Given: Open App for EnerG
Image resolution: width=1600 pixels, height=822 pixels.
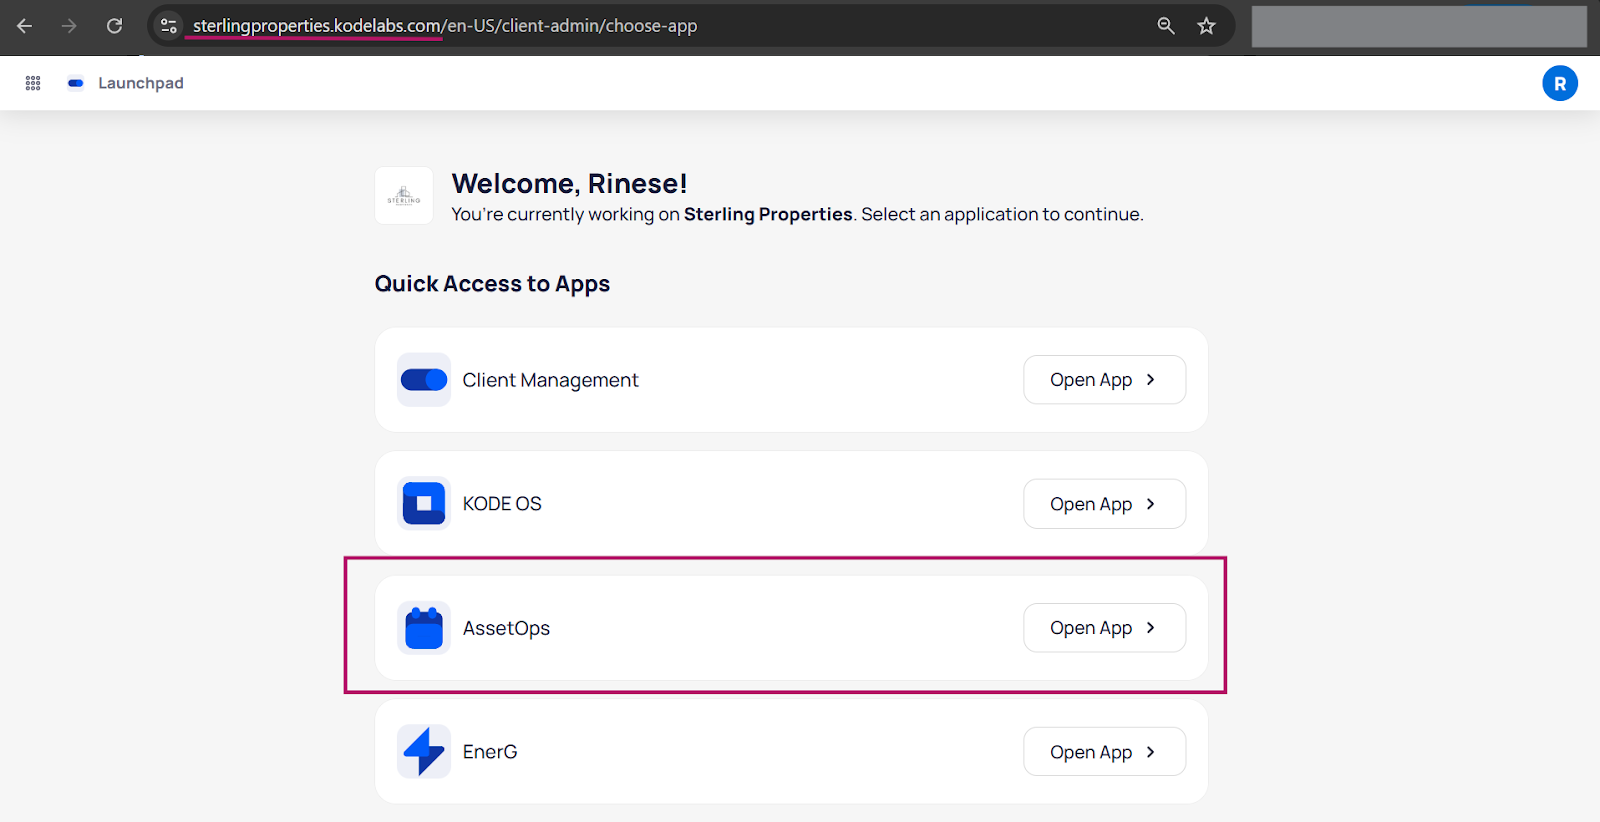Looking at the screenshot, I should tap(1104, 752).
